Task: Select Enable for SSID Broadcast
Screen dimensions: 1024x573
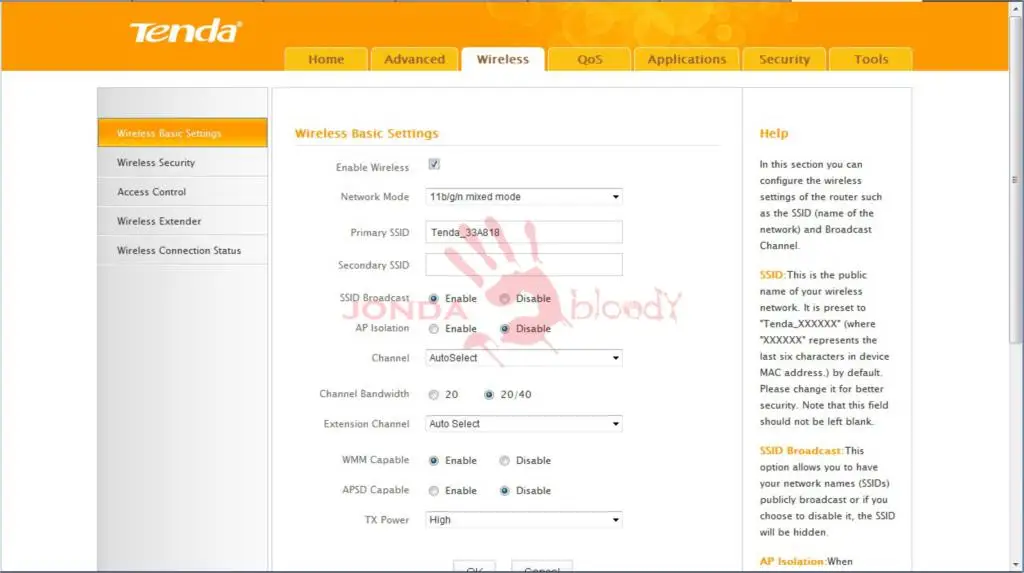Action: [x=434, y=299]
